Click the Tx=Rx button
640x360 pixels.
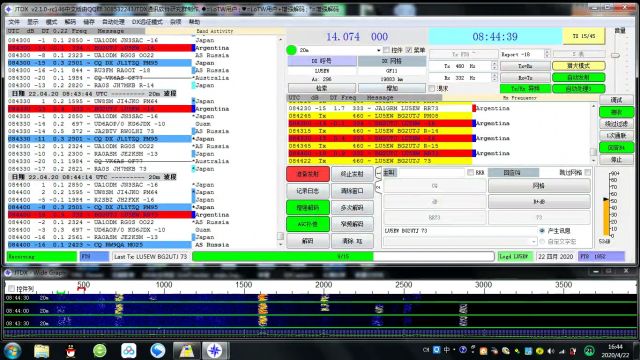click(524, 66)
